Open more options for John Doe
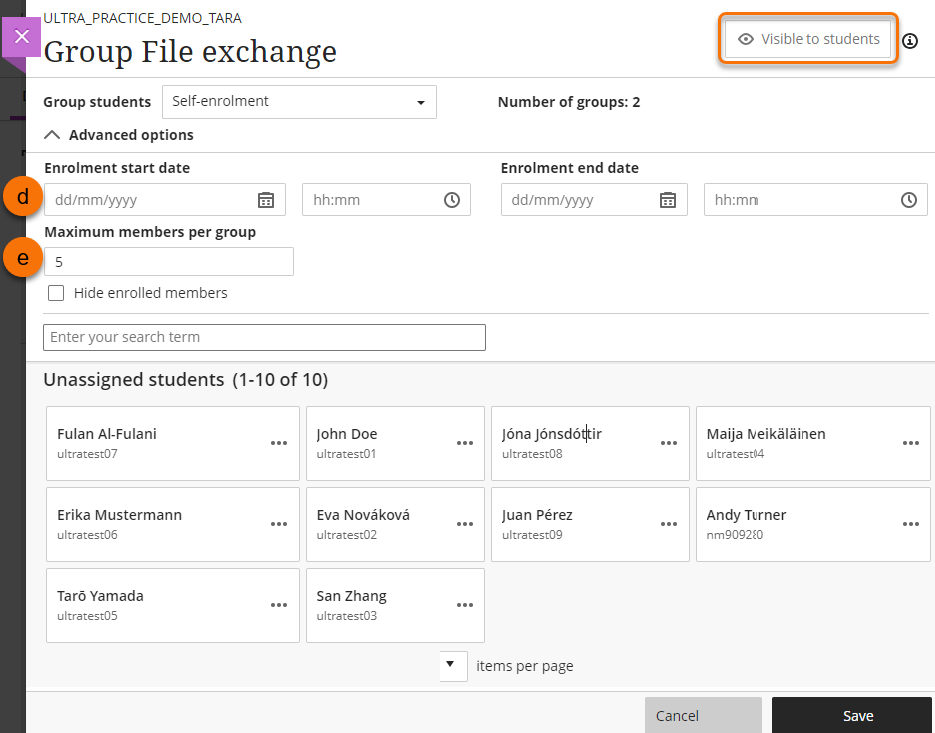This screenshot has height=733, width=935. pos(465,443)
